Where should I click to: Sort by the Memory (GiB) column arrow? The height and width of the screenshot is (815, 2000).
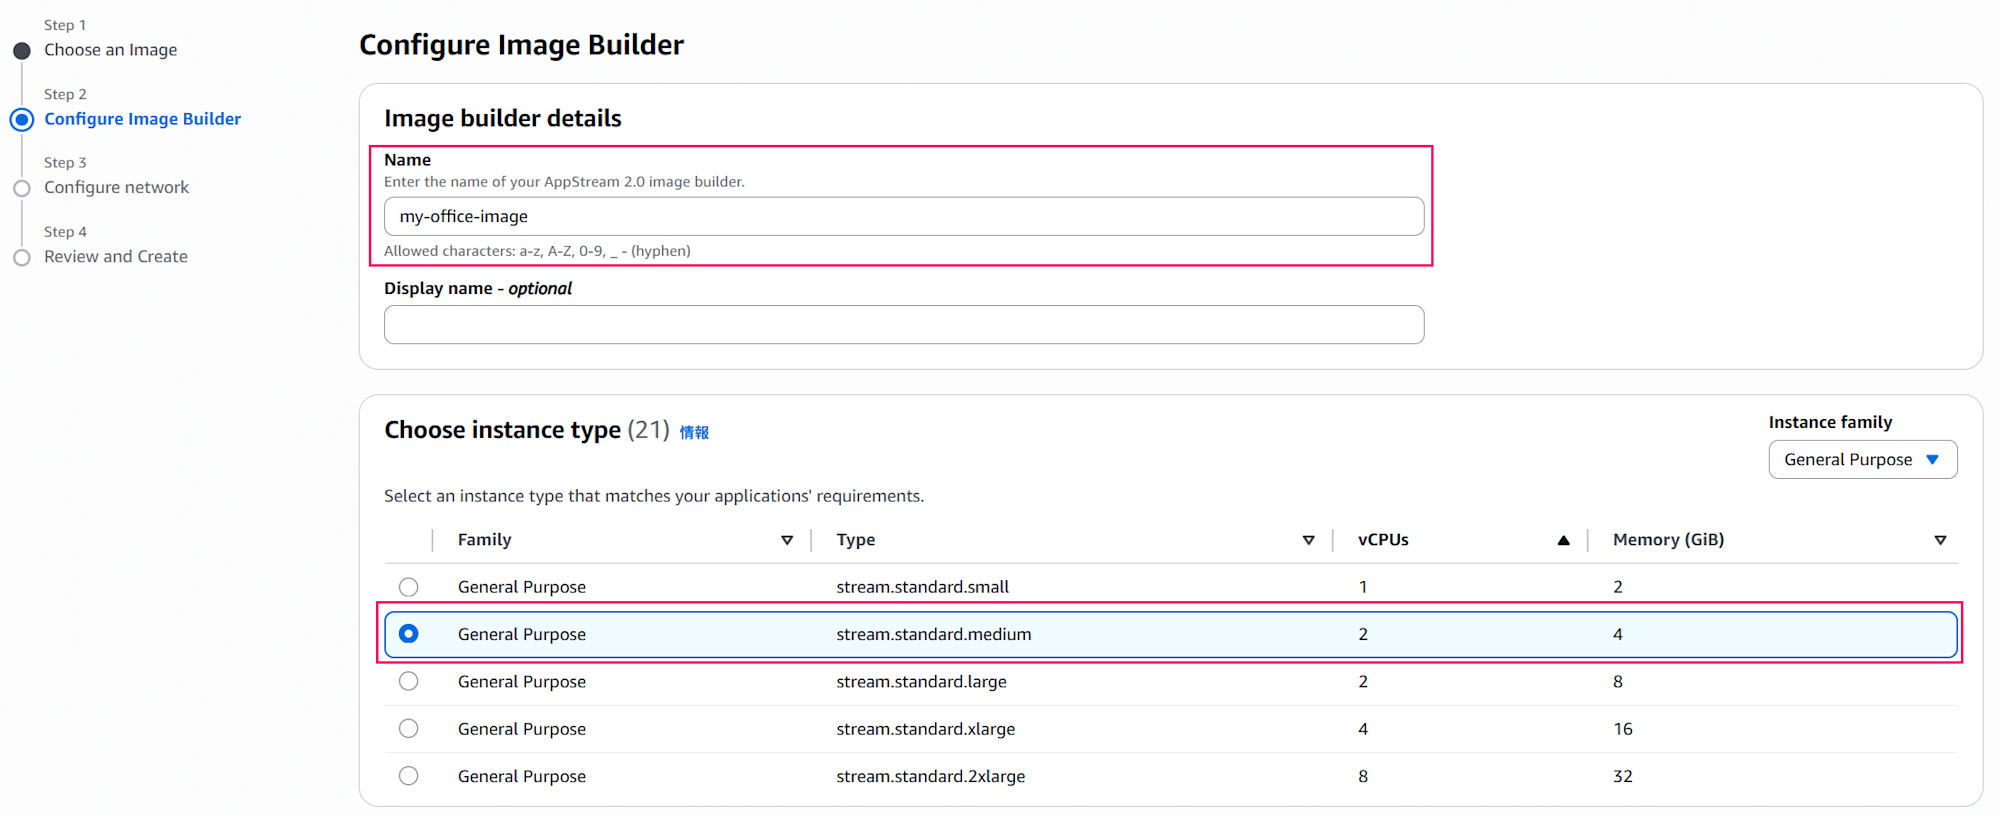[1940, 540]
